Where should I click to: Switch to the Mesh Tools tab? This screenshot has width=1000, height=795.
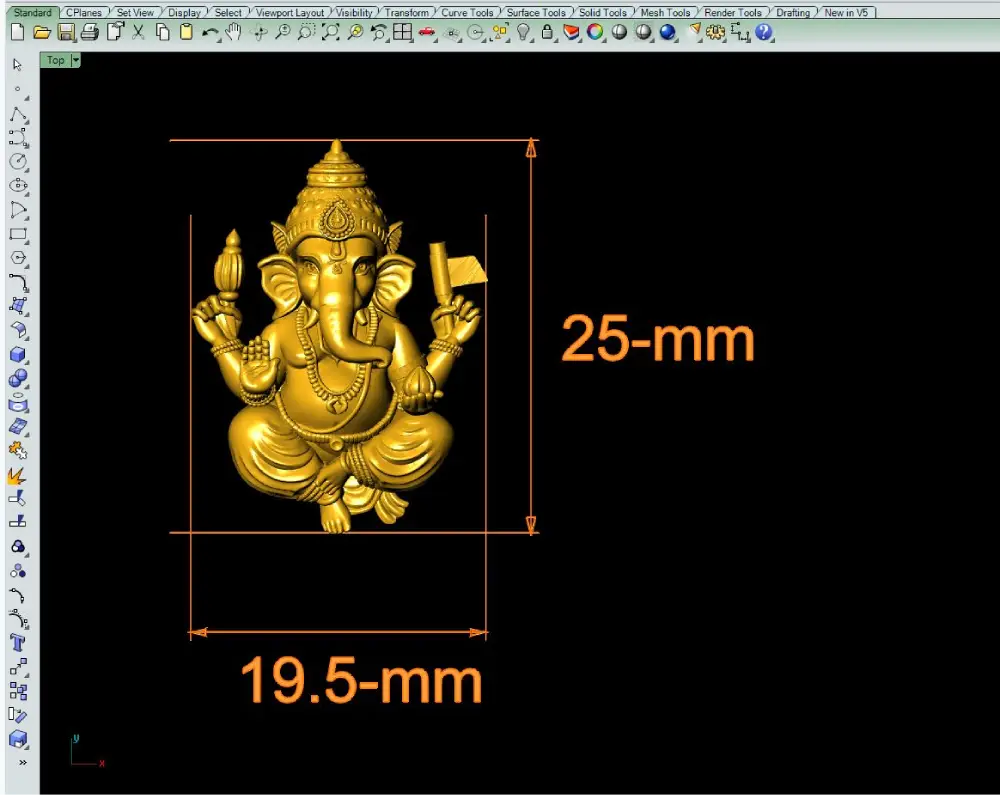[665, 12]
